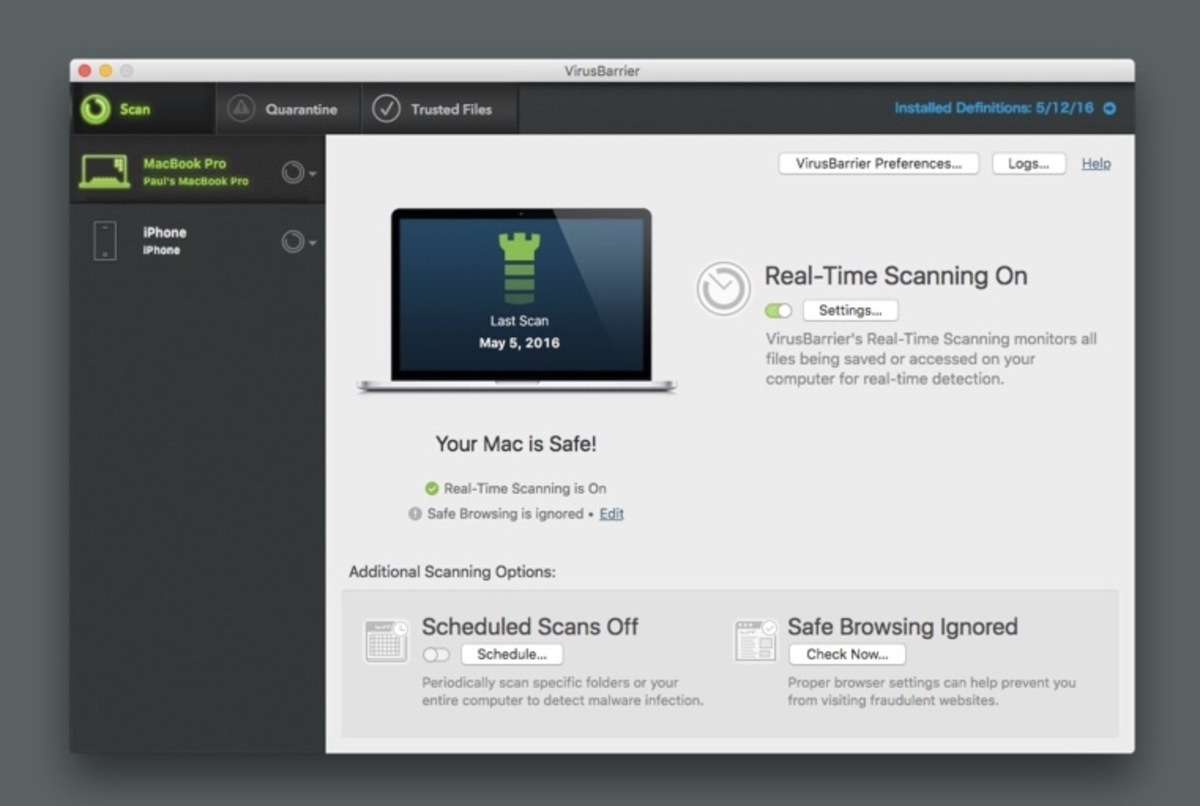Open the Scan tab
This screenshot has height=806, width=1200.
pos(142,109)
